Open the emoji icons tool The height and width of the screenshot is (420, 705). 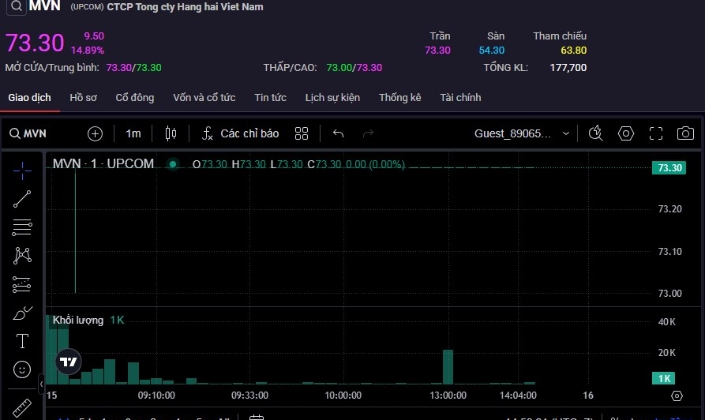pos(22,369)
